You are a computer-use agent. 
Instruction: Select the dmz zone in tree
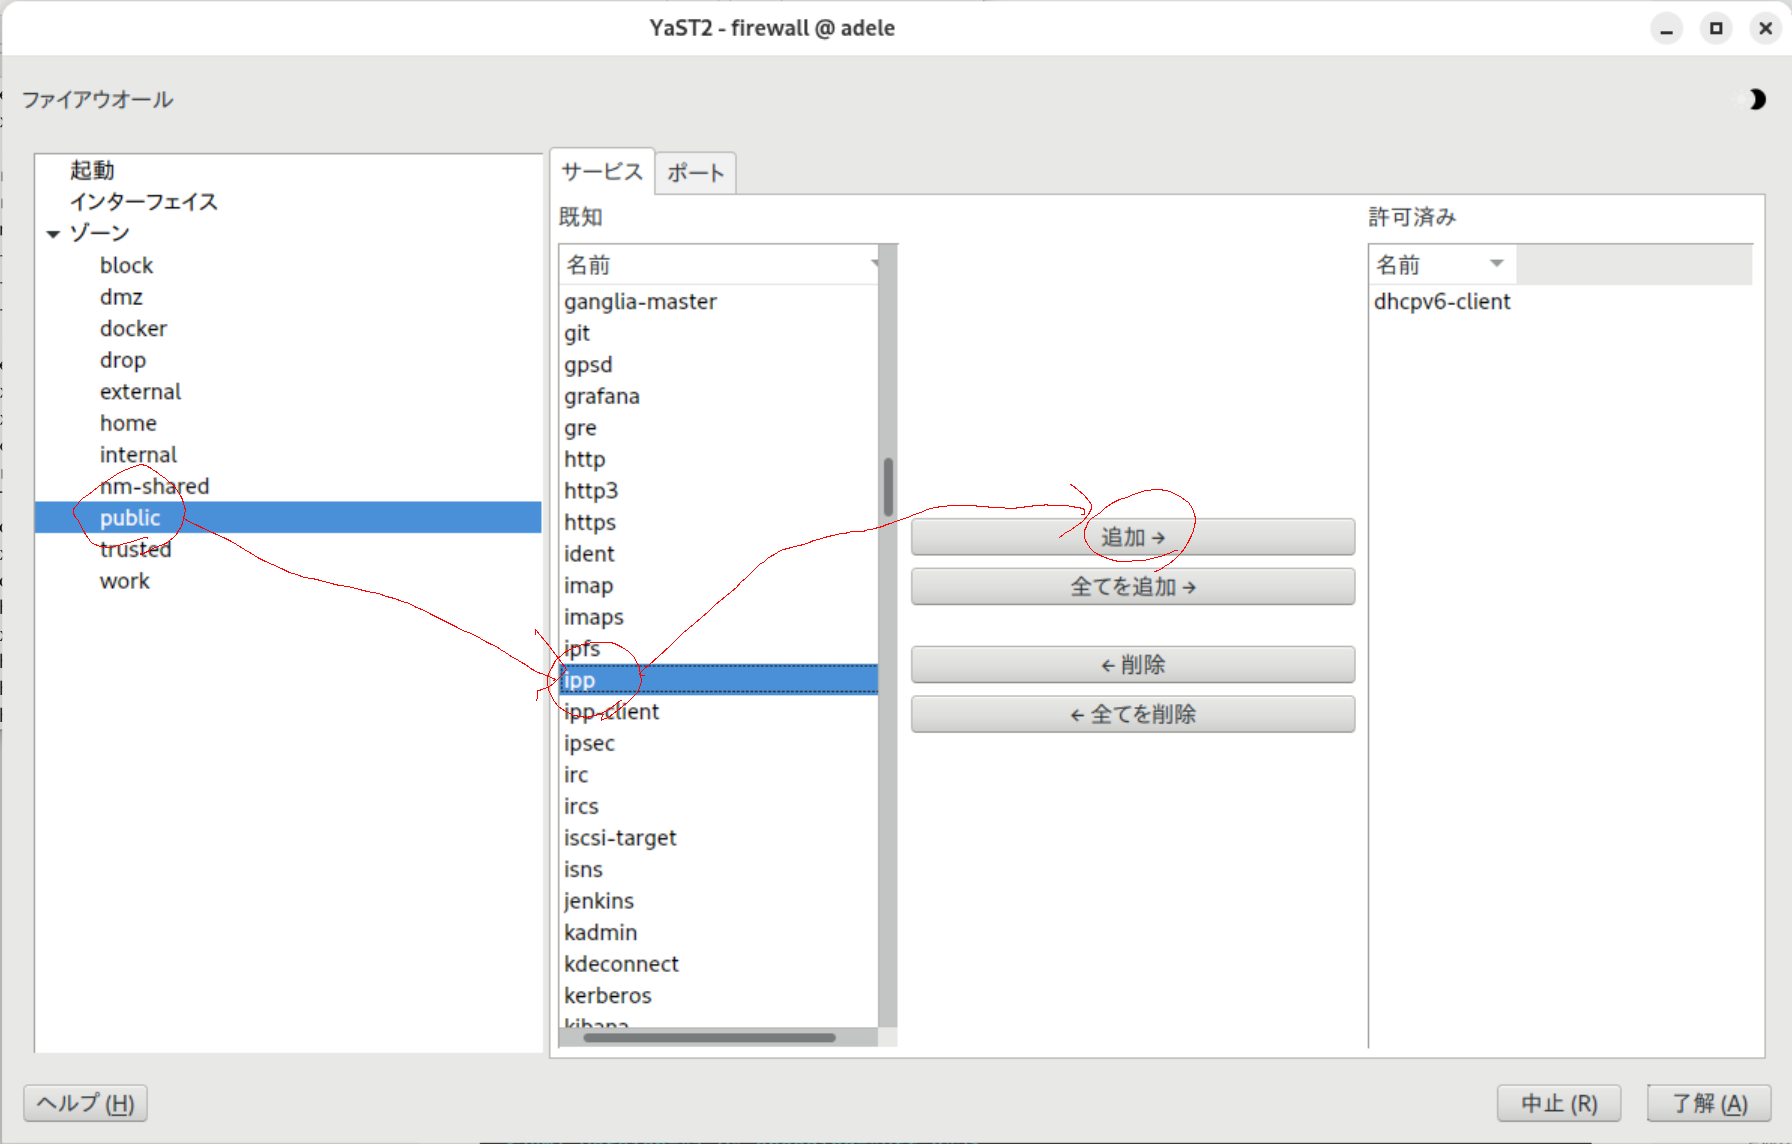(121, 297)
